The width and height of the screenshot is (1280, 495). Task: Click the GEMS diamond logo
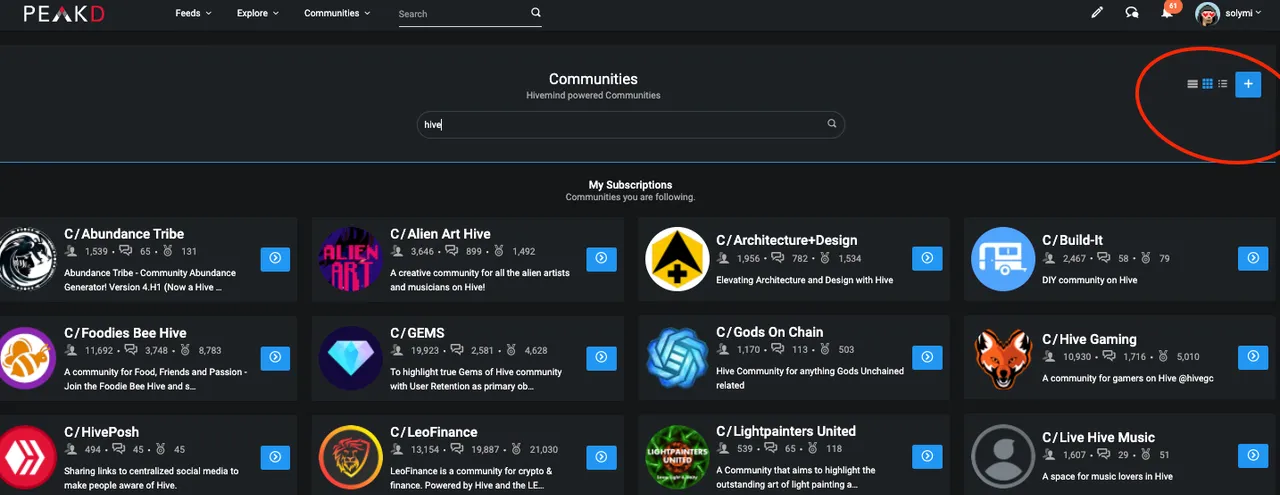coord(350,358)
